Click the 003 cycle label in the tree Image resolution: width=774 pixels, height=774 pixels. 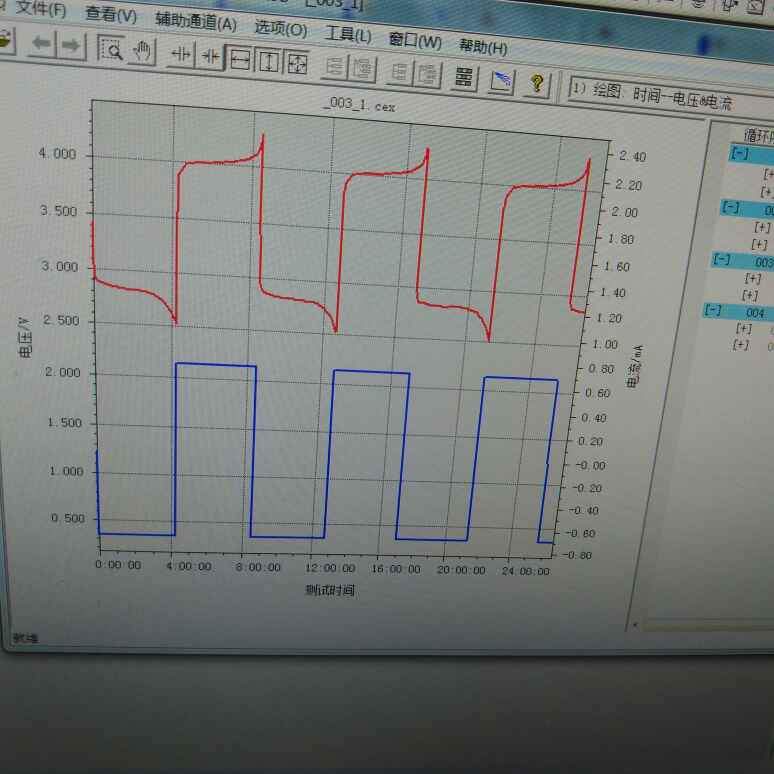[x=764, y=262]
